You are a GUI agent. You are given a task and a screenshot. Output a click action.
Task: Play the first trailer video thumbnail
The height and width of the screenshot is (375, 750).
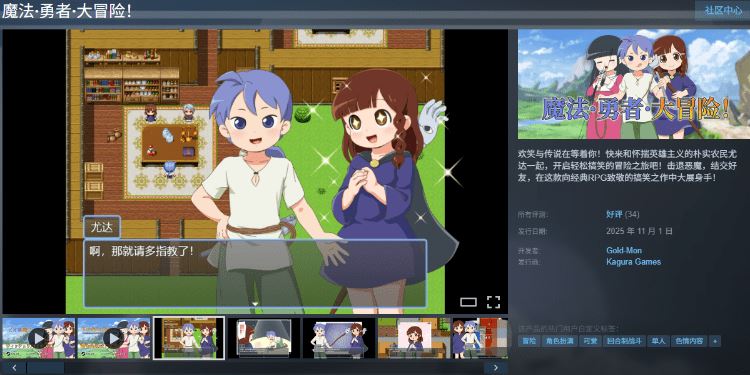coord(38,338)
